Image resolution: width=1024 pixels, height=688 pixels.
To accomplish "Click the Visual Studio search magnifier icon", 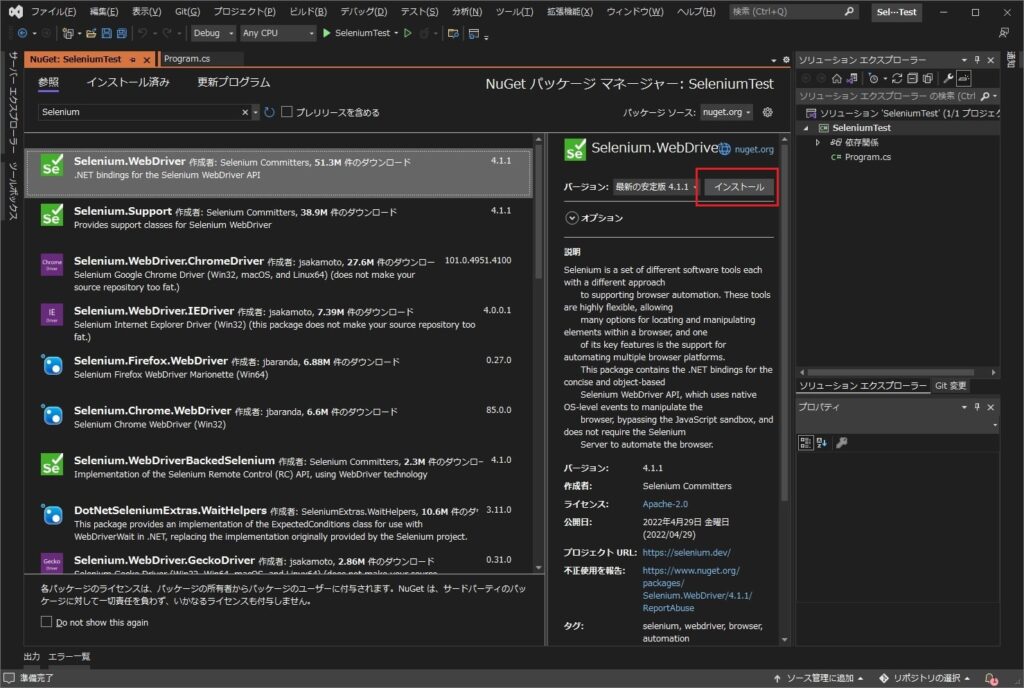I will coord(848,11).
